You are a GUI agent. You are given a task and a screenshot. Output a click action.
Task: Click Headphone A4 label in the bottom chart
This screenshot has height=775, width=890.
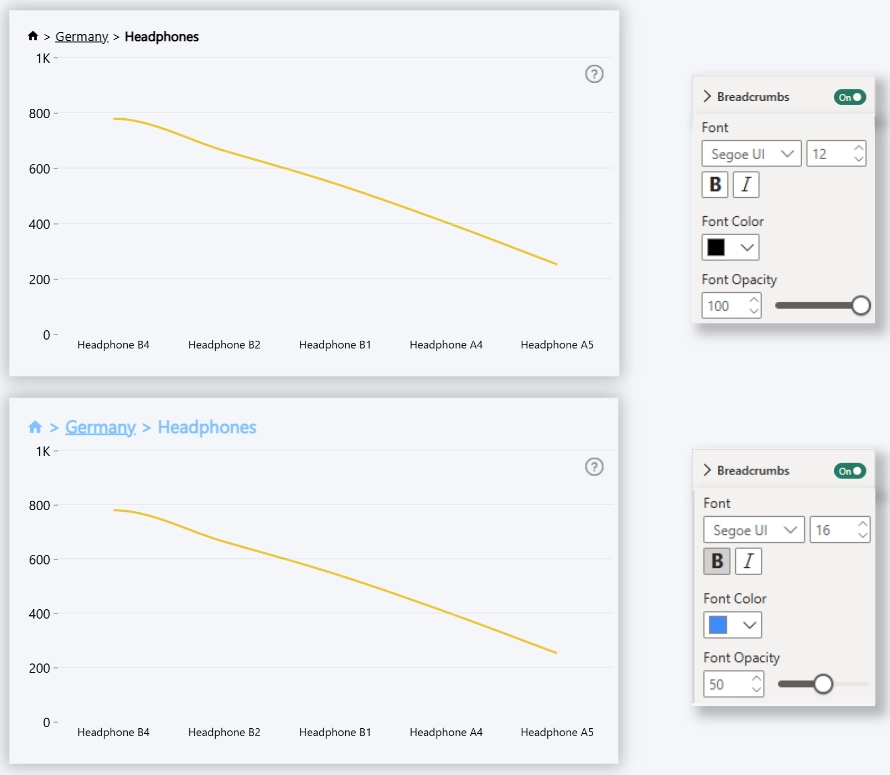[446, 732]
